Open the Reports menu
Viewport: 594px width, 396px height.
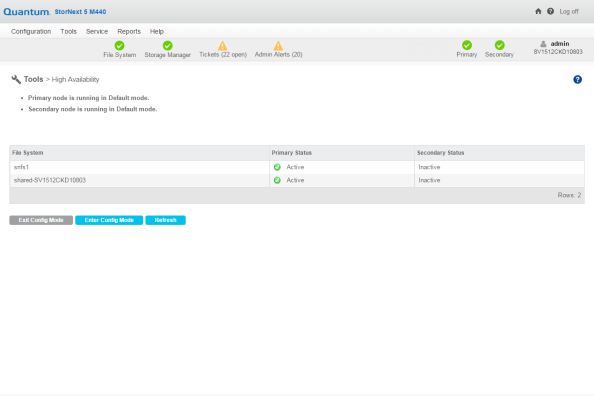point(129,31)
